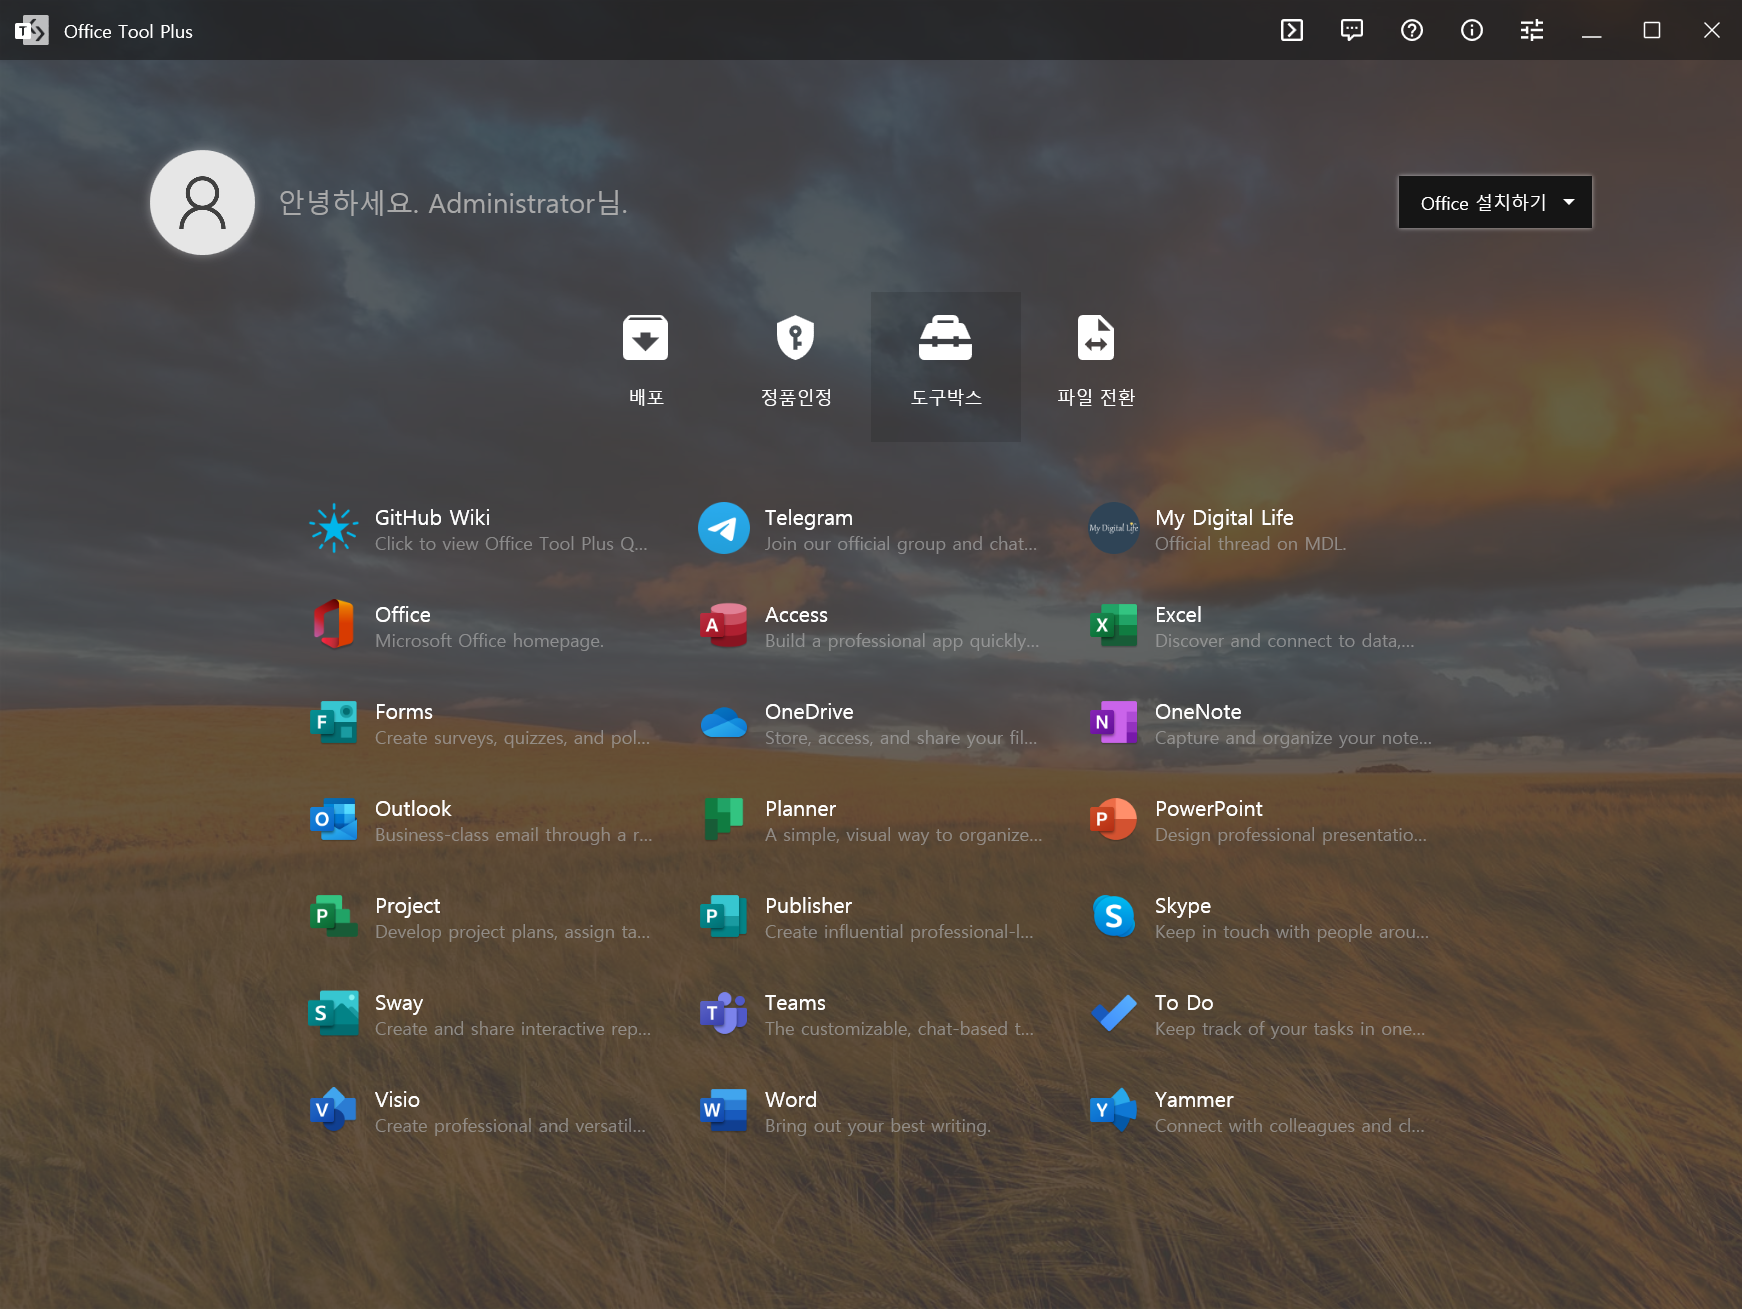This screenshot has height=1309, width=1742.
Task: Open the 정품인증 activation tile
Action: tap(796, 366)
